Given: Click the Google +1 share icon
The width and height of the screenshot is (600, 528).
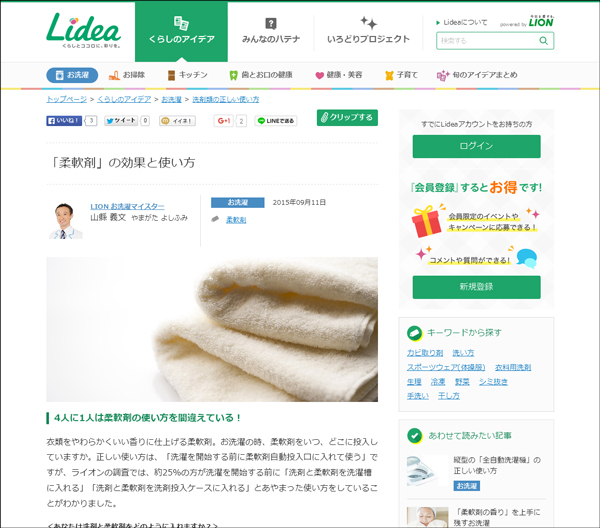Looking at the screenshot, I should click(x=223, y=121).
